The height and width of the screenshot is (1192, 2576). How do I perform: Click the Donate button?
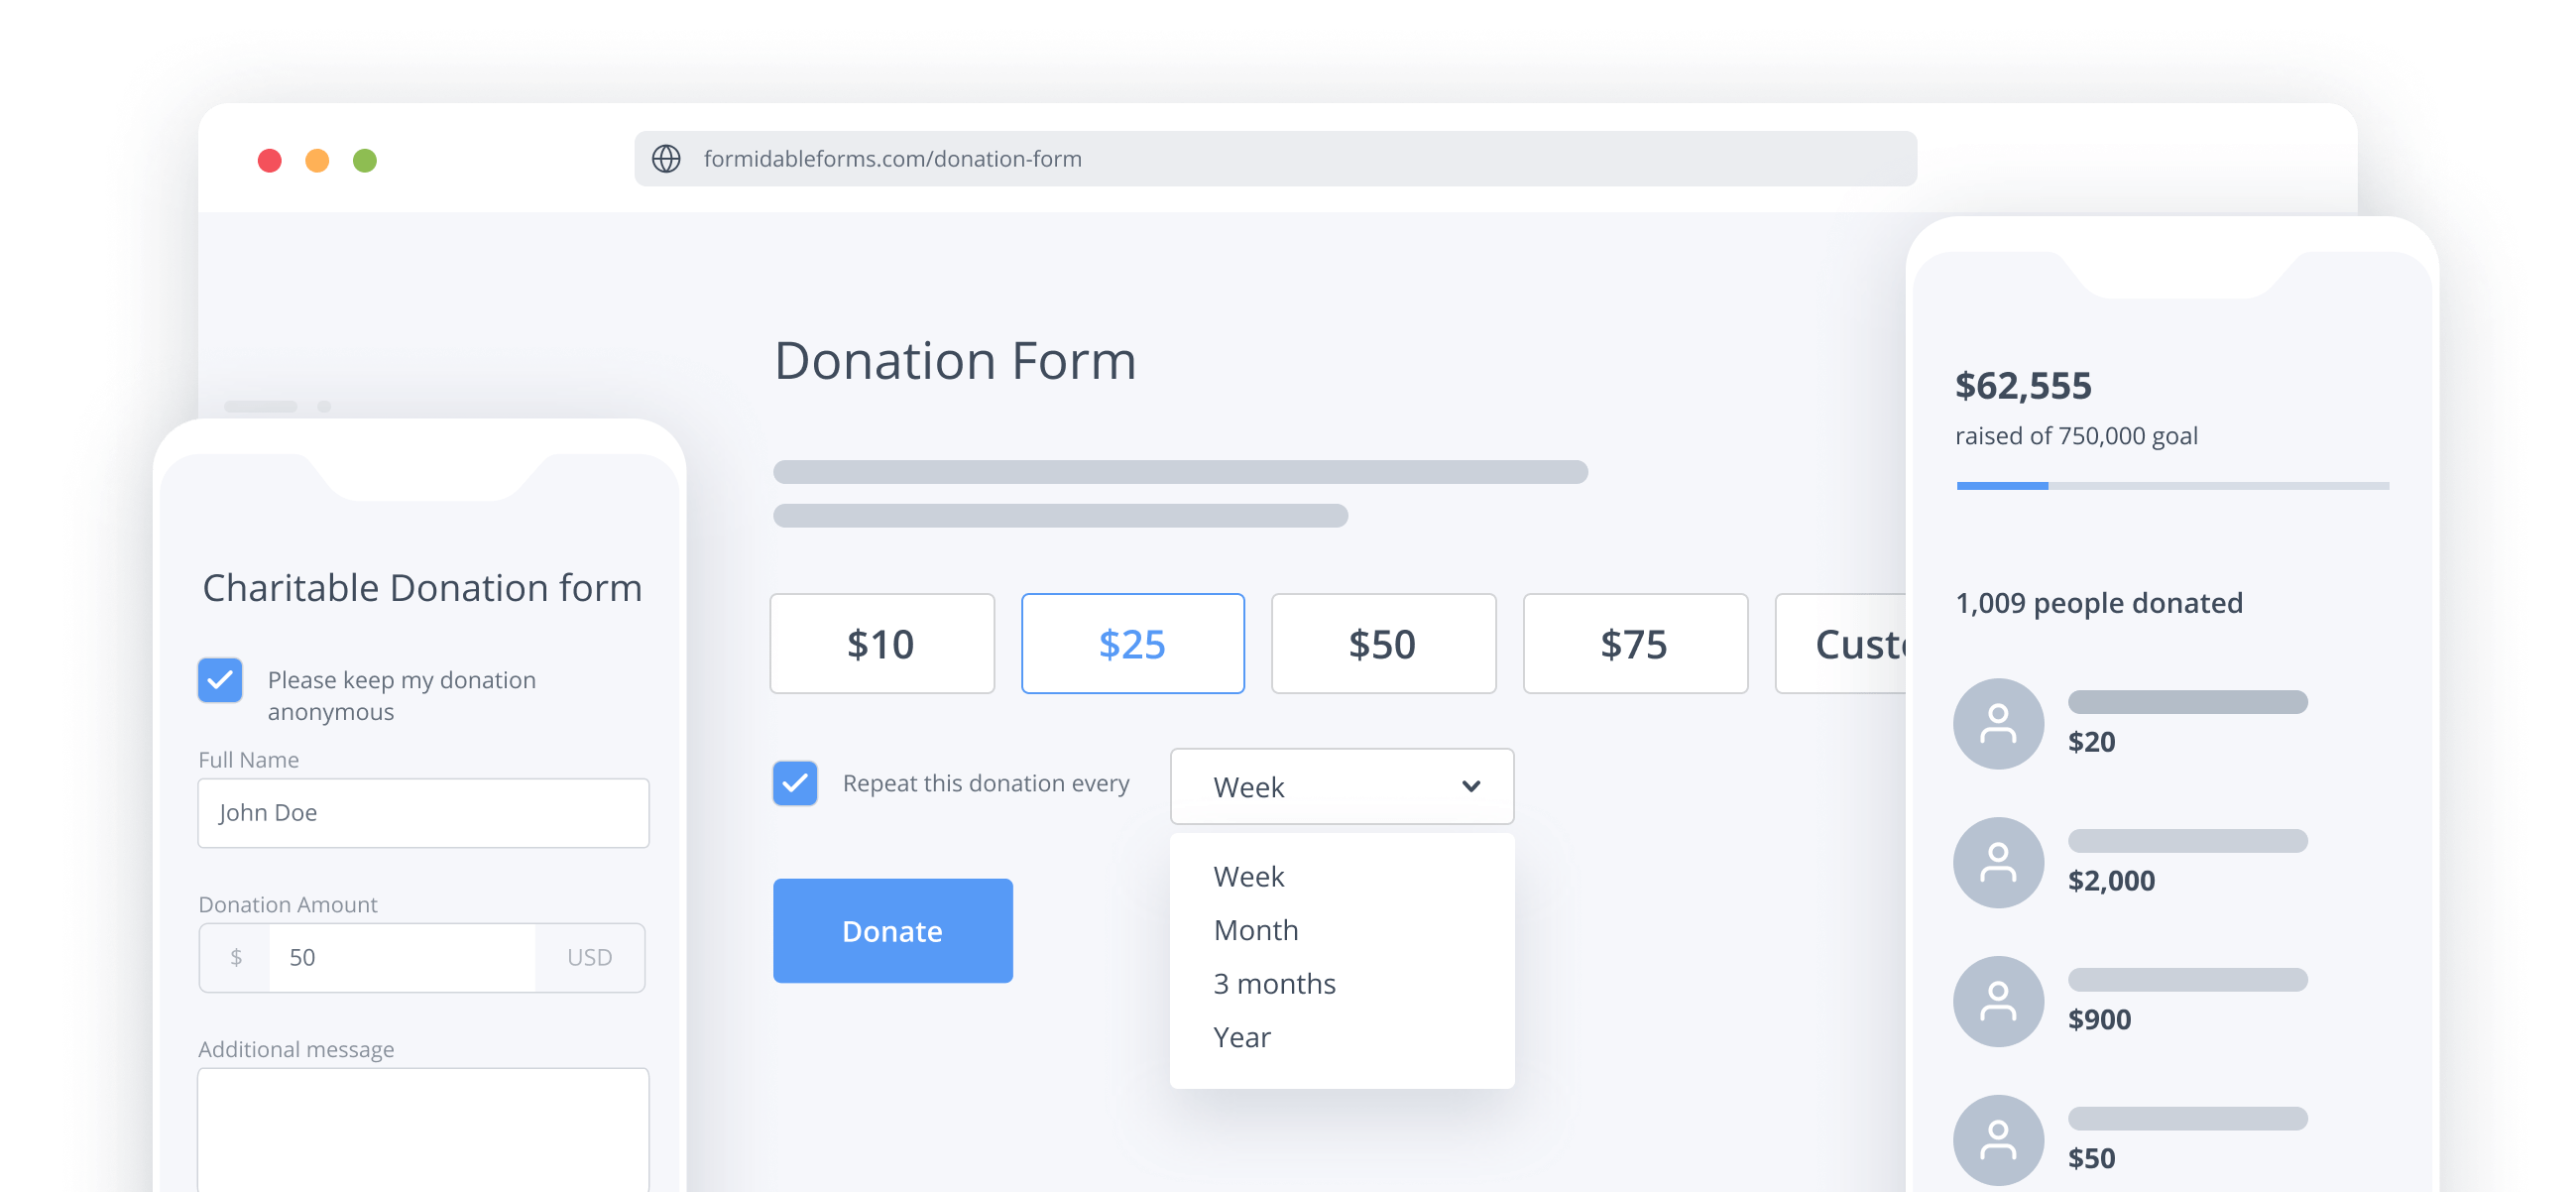[x=892, y=930]
